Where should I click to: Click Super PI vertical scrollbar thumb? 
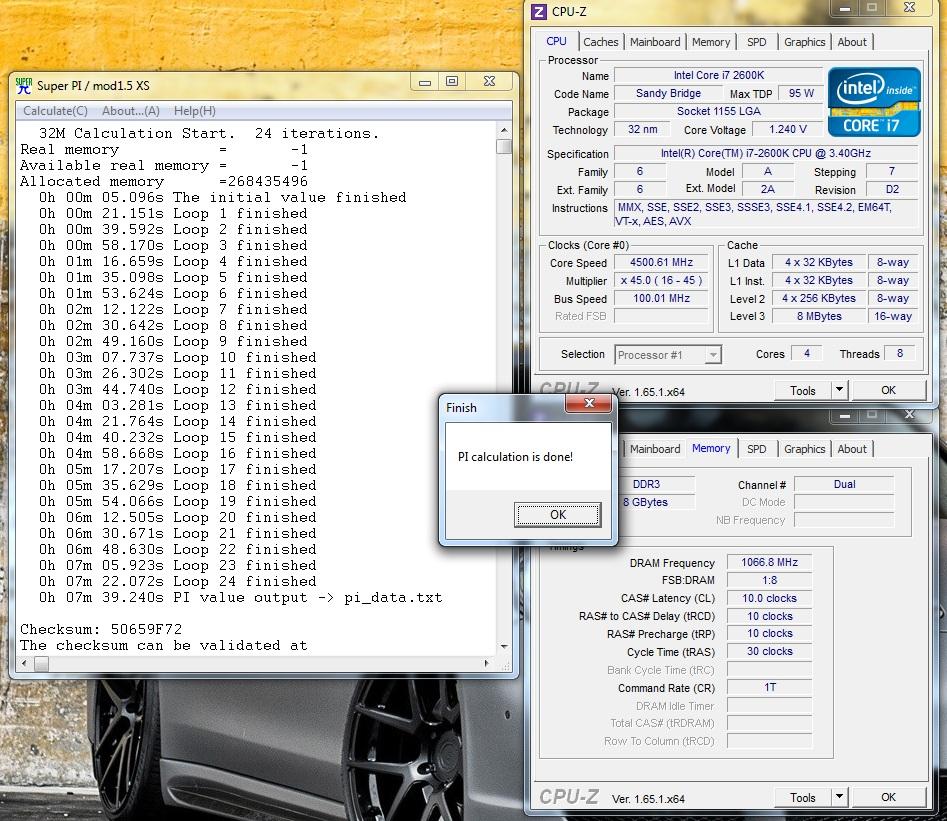pyautogui.click(x=504, y=146)
